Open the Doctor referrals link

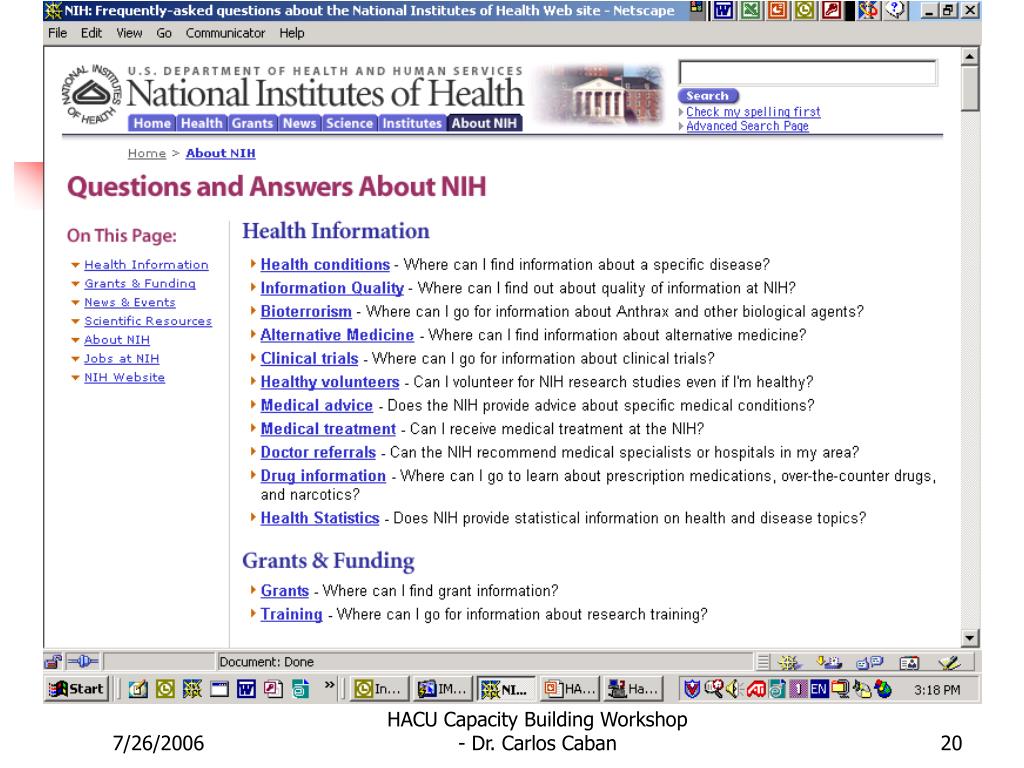pos(318,453)
